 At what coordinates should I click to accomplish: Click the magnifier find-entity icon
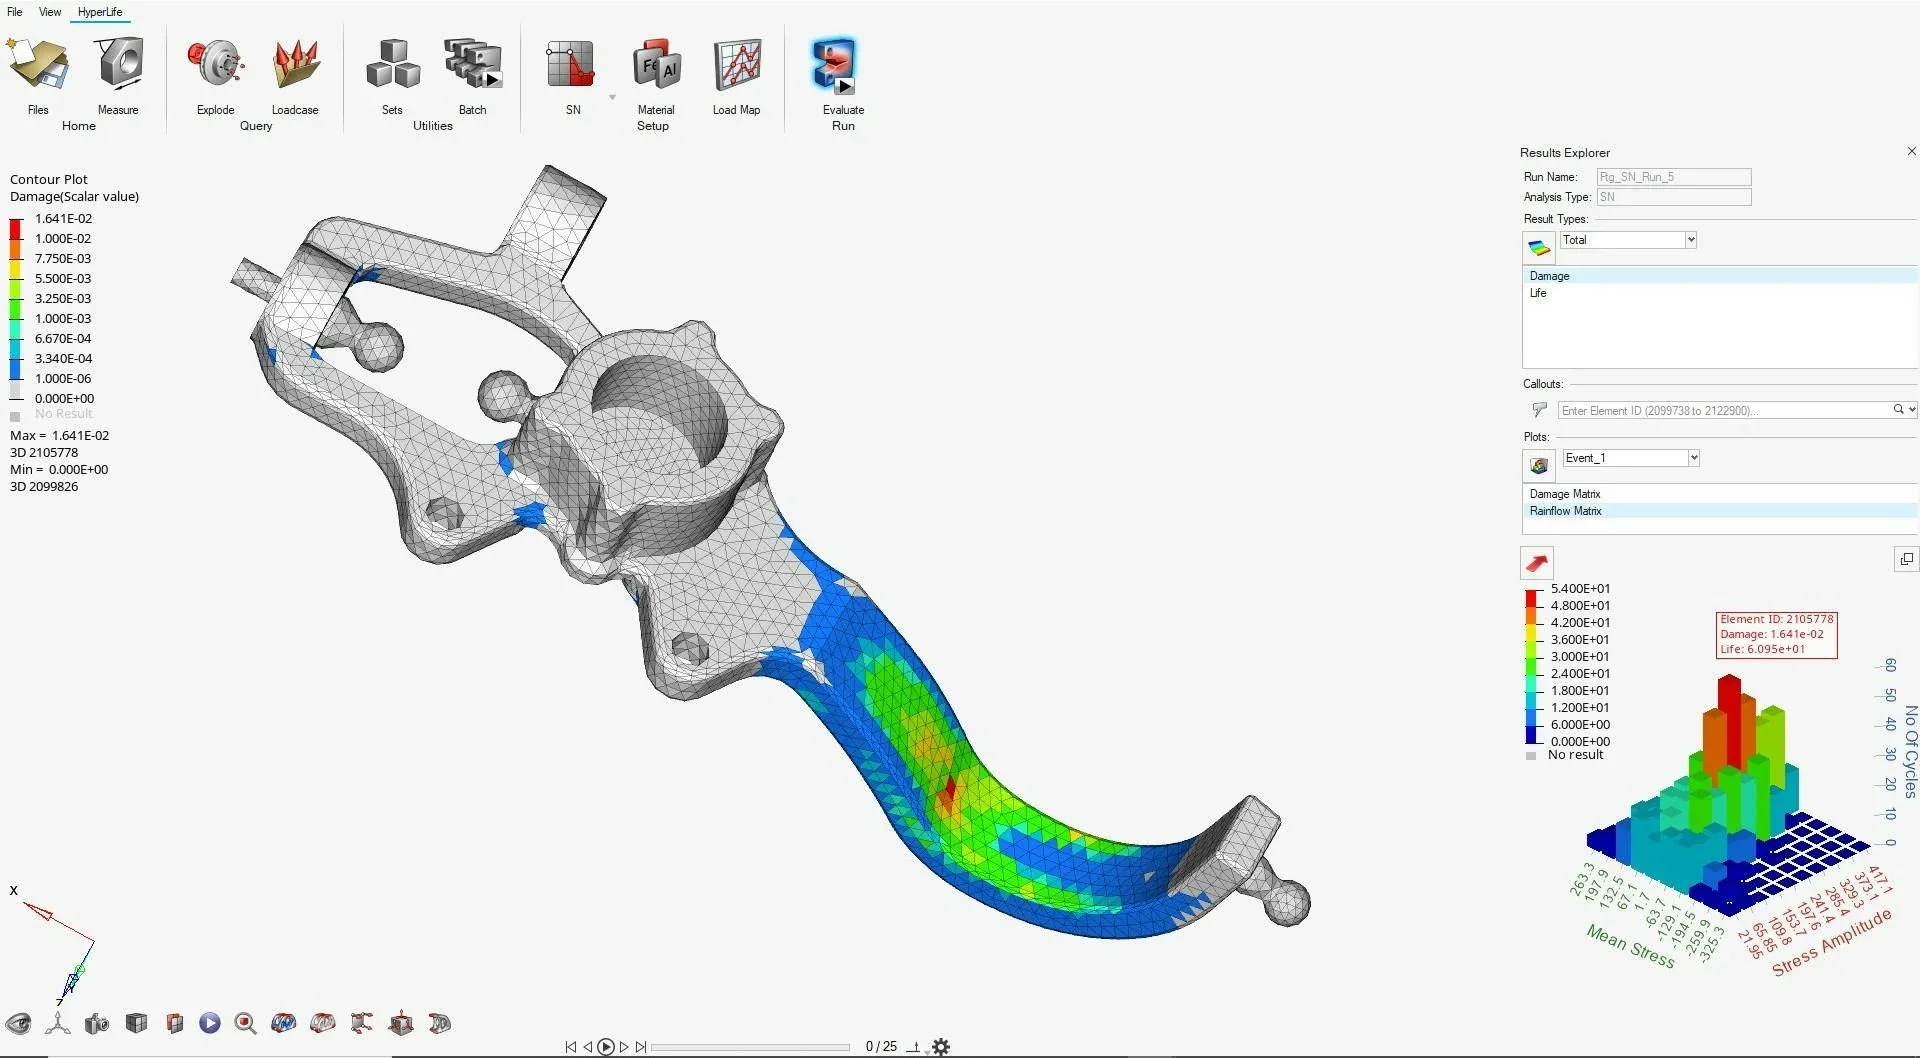(246, 1023)
